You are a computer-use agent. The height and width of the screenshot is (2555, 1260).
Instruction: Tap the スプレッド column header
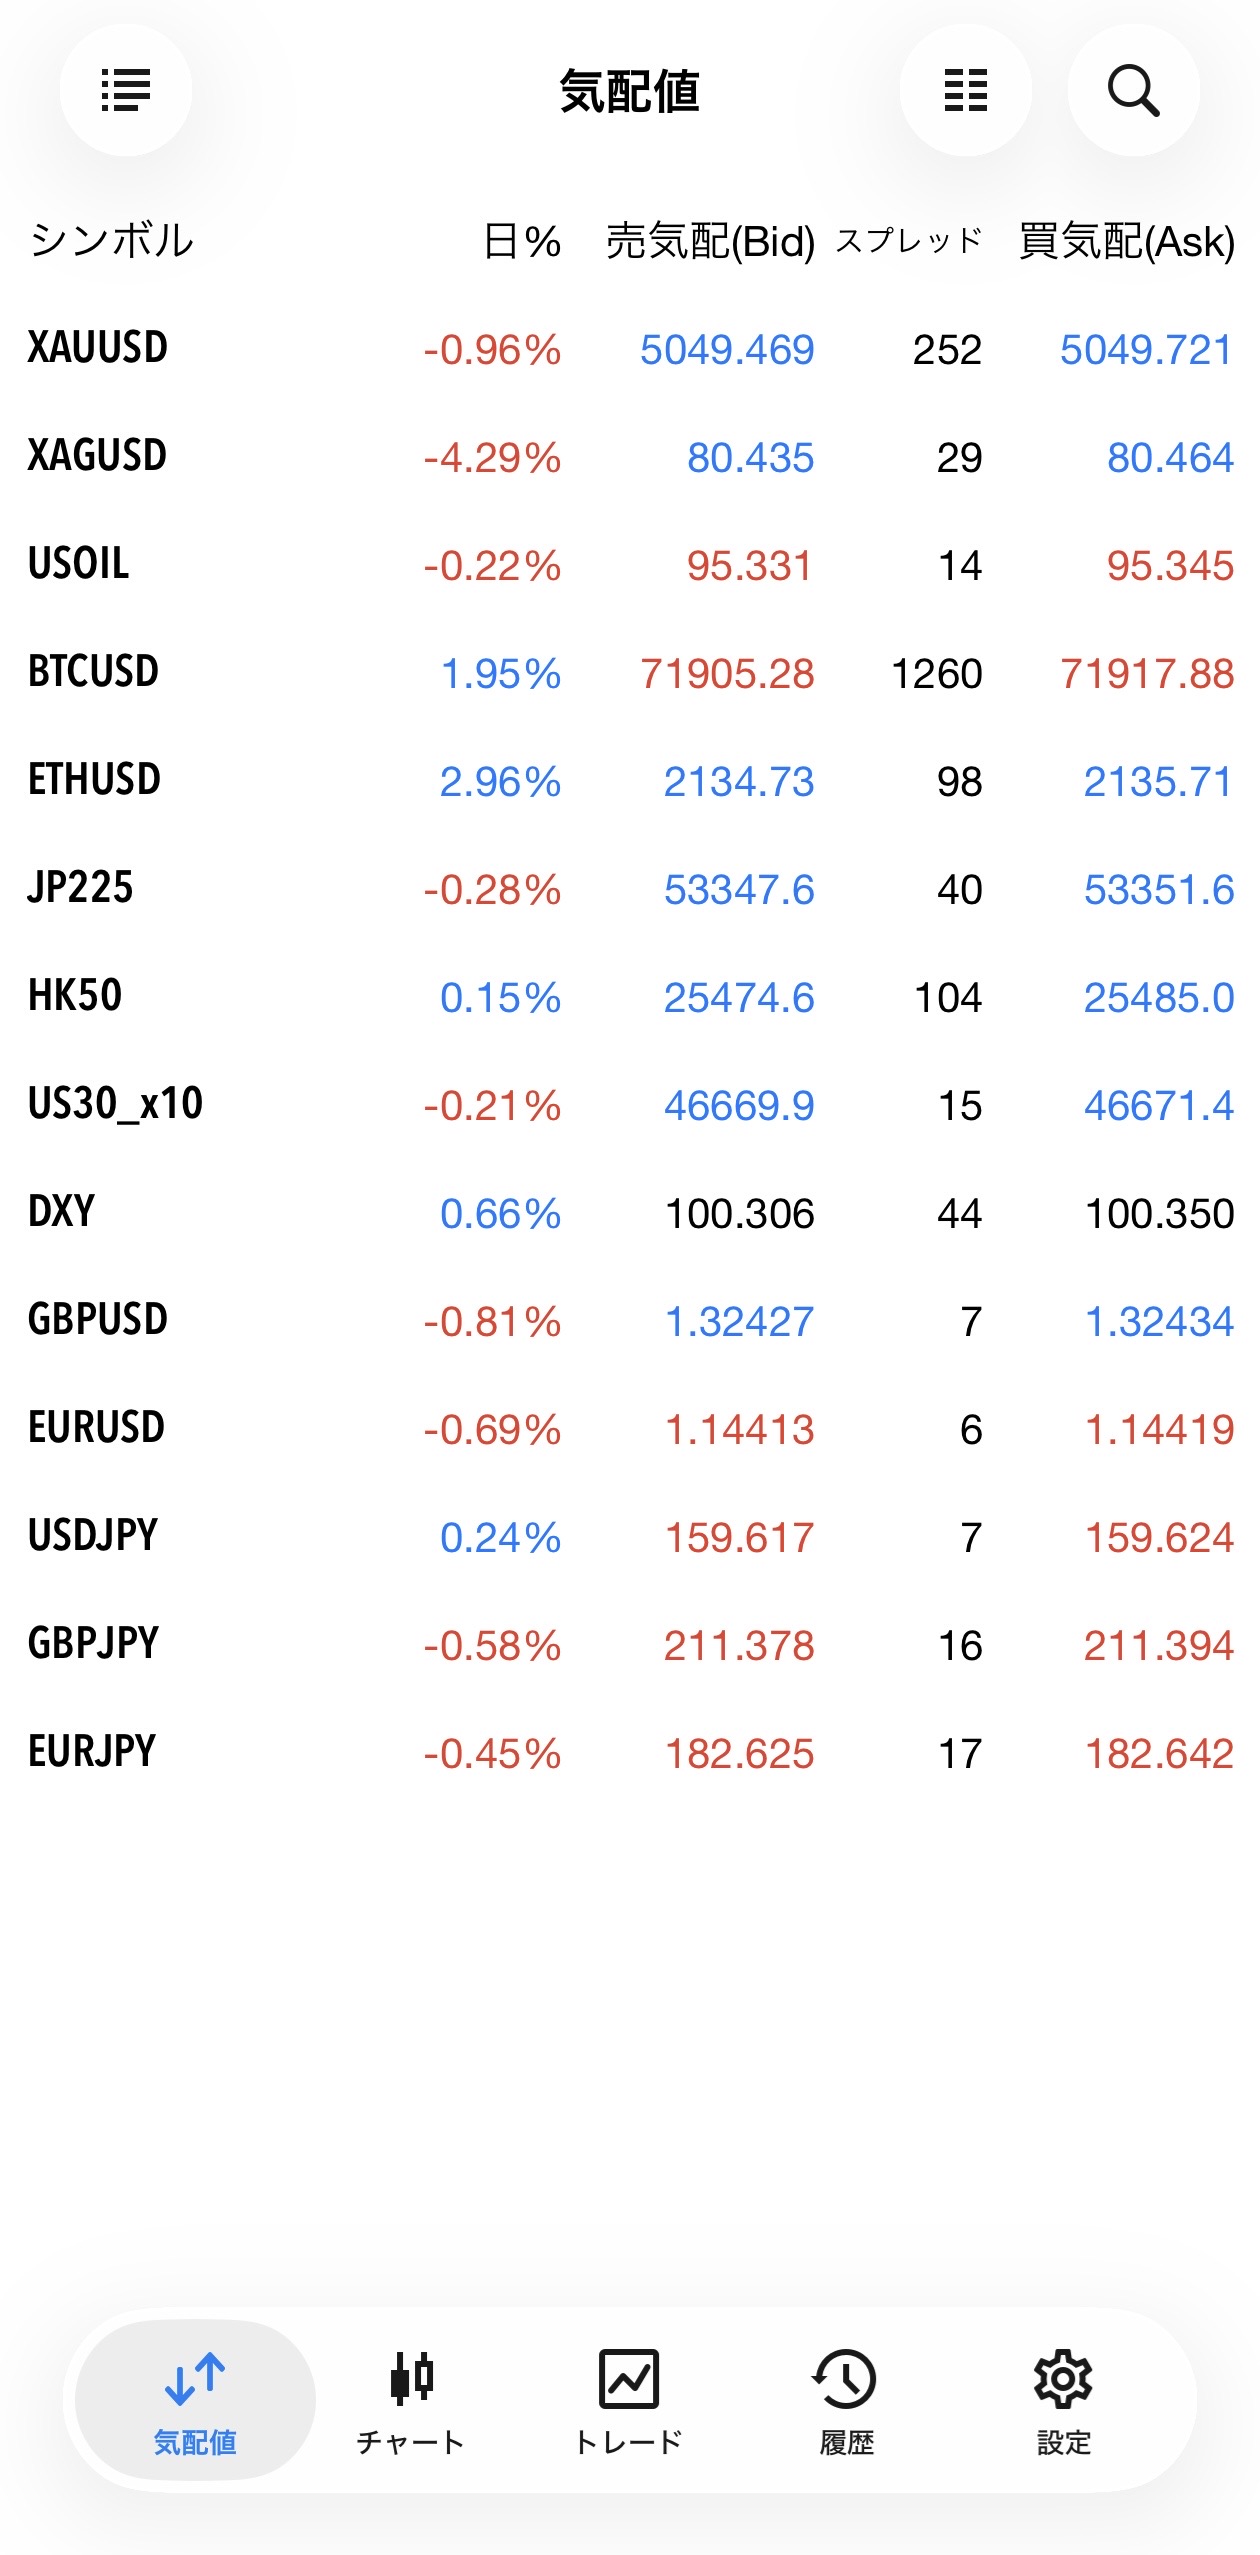click(908, 241)
